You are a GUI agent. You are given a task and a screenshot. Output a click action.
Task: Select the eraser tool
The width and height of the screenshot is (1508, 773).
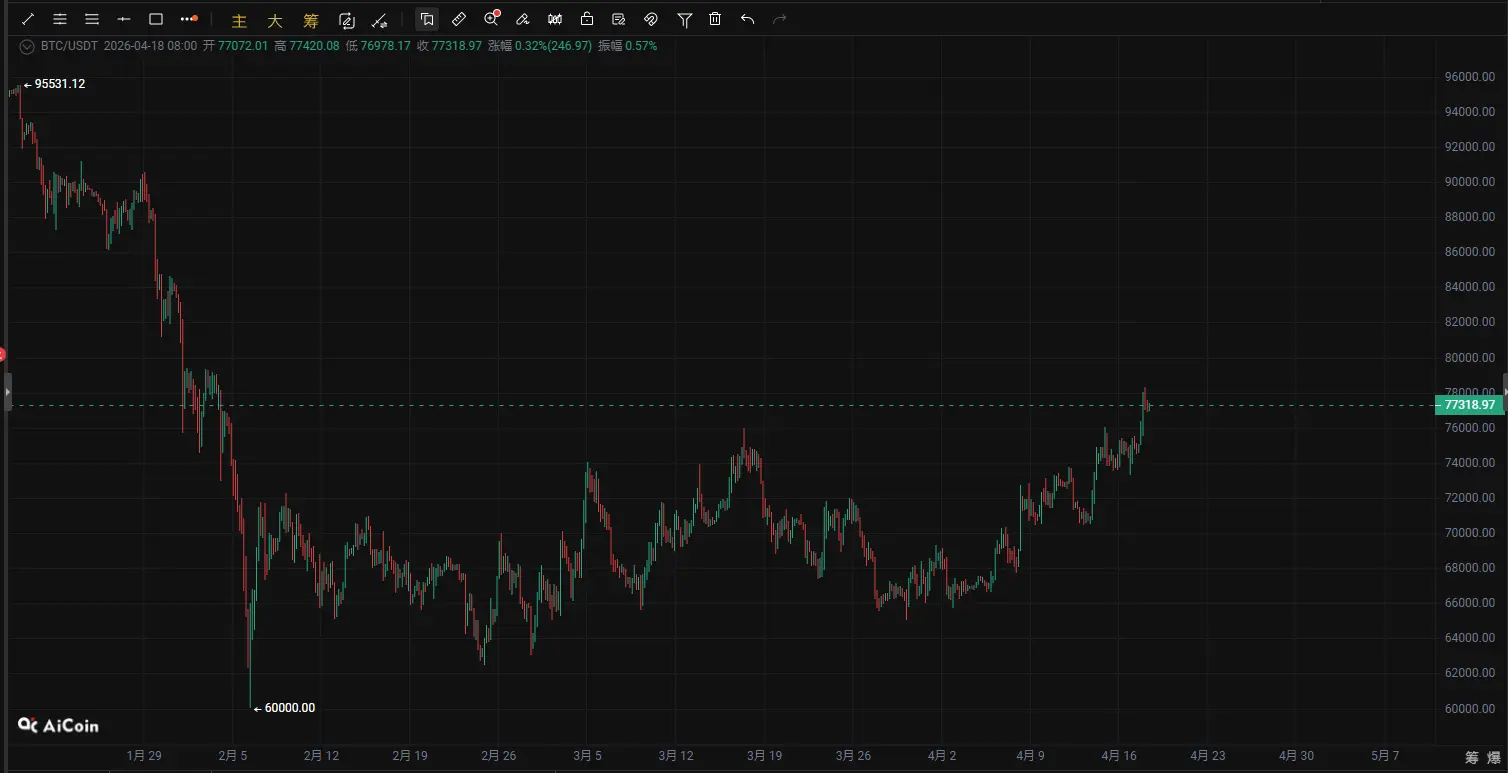pyautogui.click(x=523, y=19)
